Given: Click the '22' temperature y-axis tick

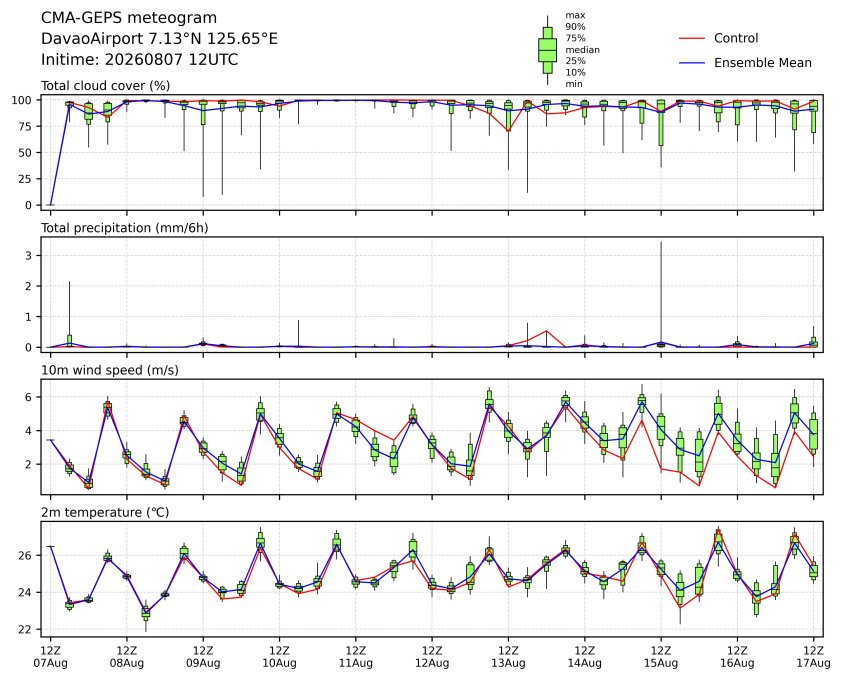Looking at the screenshot, I should point(25,630).
